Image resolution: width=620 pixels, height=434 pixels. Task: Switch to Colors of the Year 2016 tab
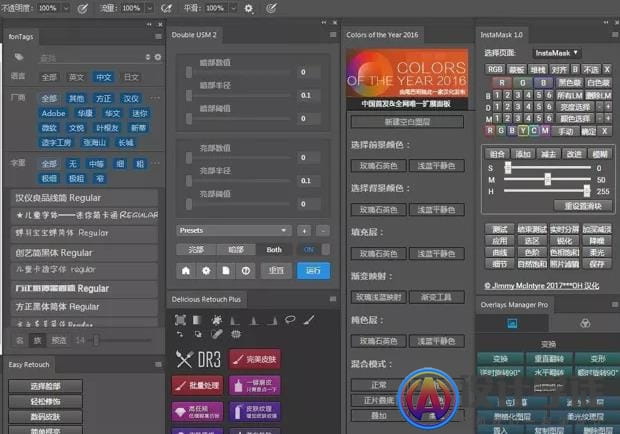point(382,35)
